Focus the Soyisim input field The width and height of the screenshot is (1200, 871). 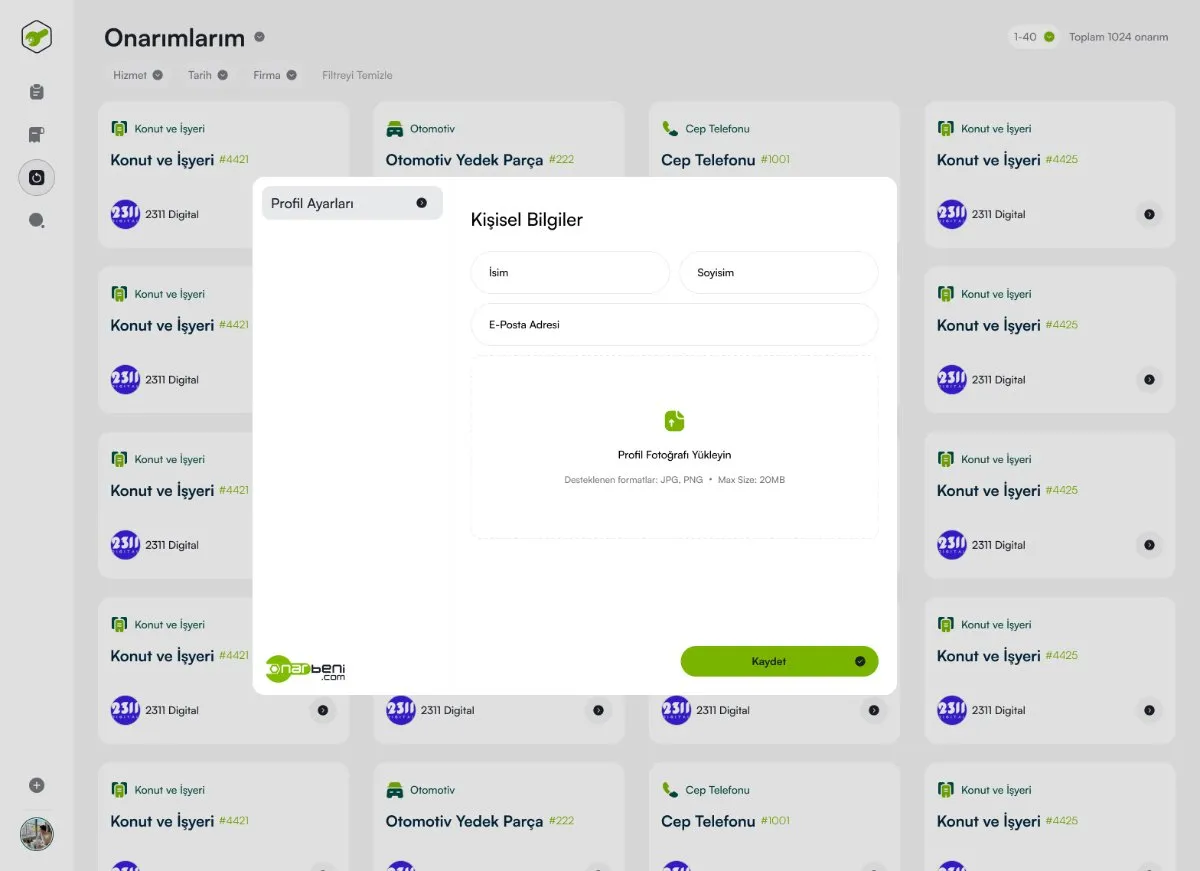point(778,273)
